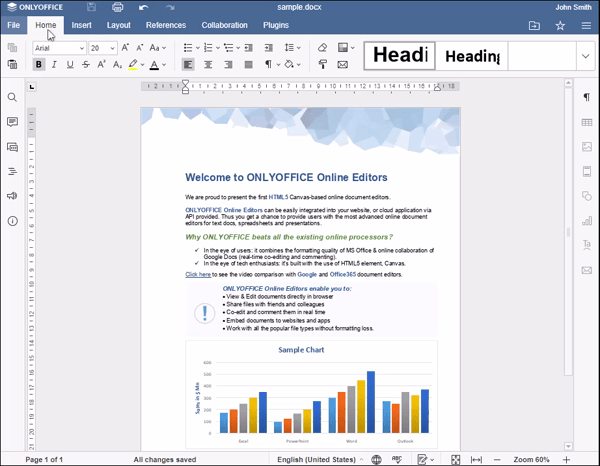Click the yellow highlight color button
The height and width of the screenshot is (466, 600).
tap(133, 65)
